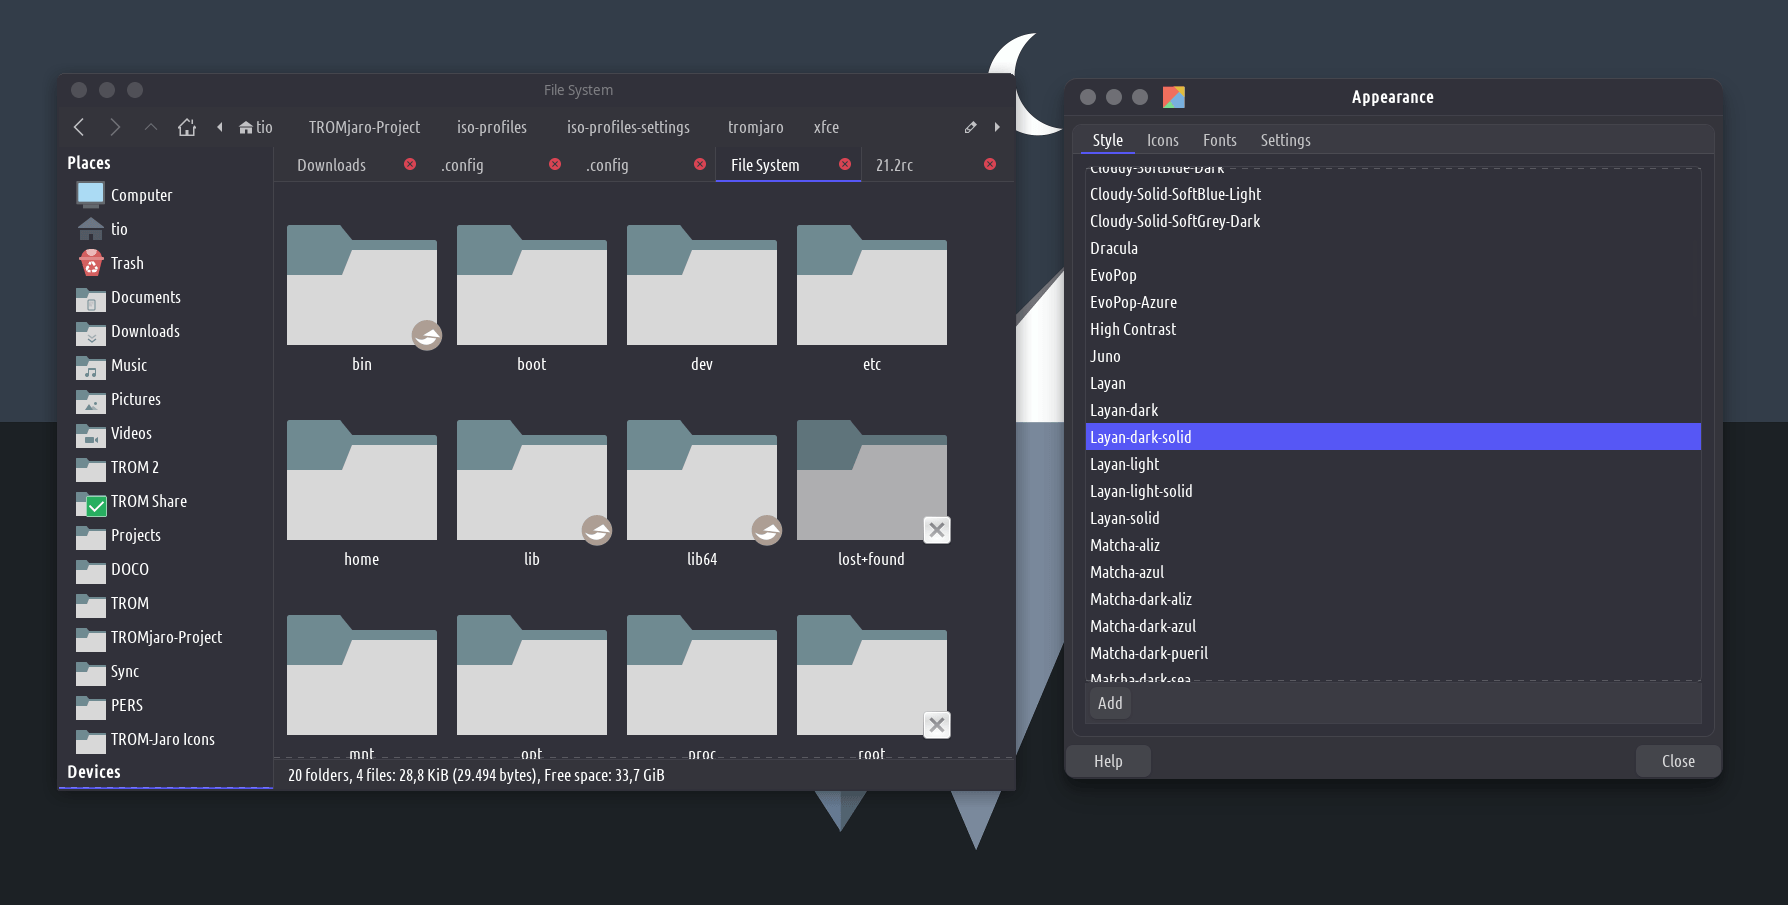The width and height of the screenshot is (1788, 905).
Task: Switch to the Icons tab in Appearance
Action: pyautogui.click(x=1162, y=140)
